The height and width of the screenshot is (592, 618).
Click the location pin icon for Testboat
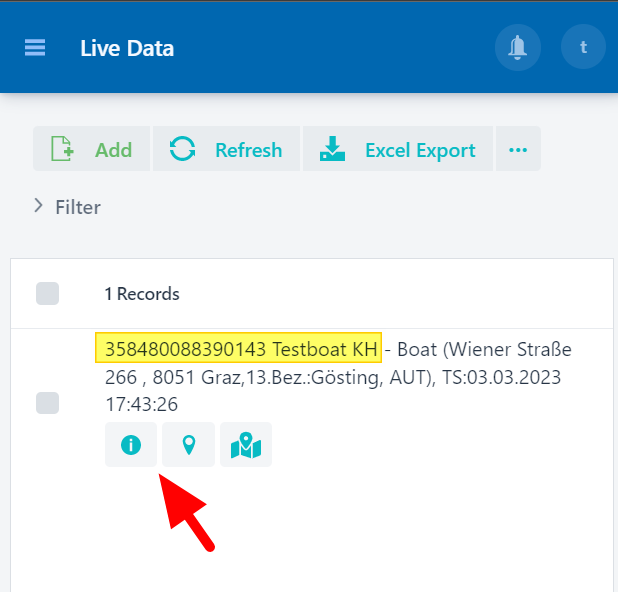[x=188, y=445]
